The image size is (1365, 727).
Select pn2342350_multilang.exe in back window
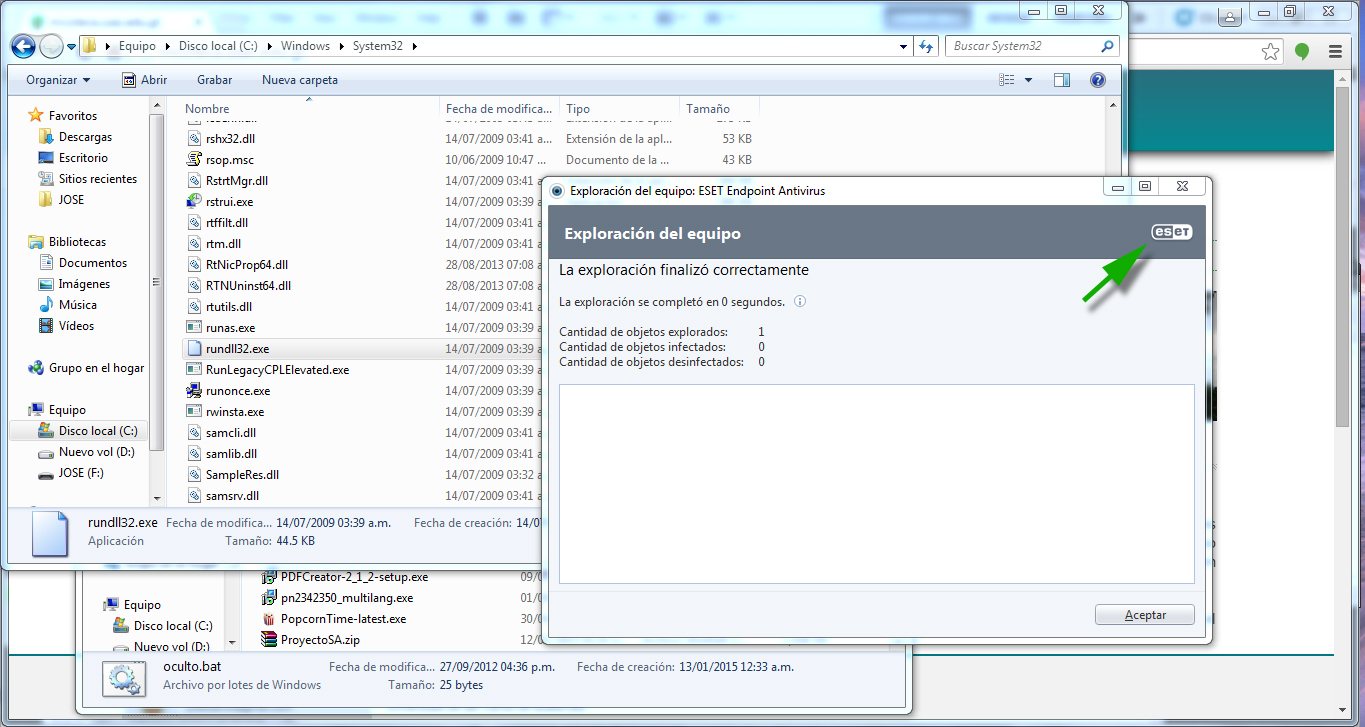[346, 598]
